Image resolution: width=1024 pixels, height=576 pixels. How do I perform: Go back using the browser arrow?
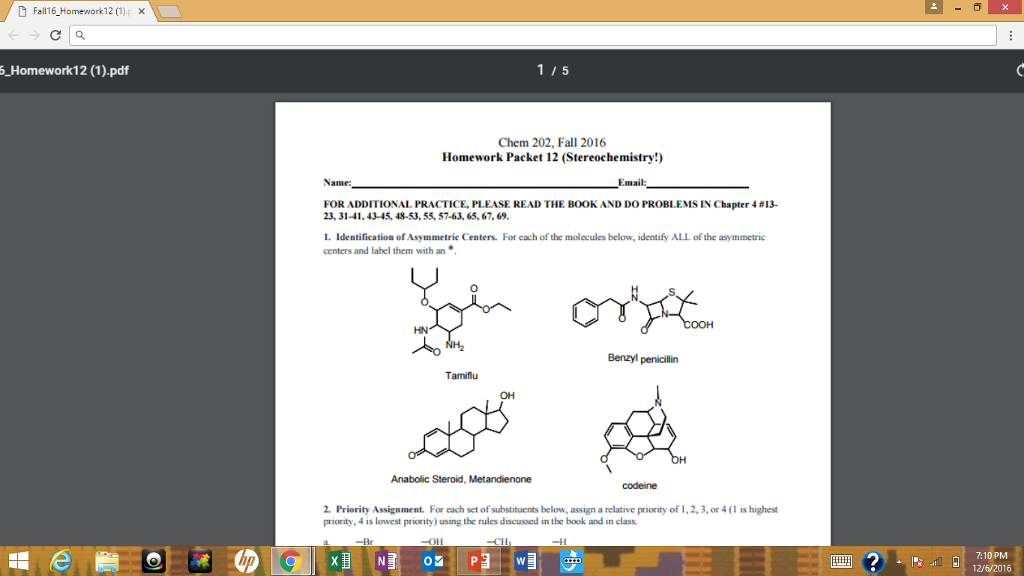14,35
